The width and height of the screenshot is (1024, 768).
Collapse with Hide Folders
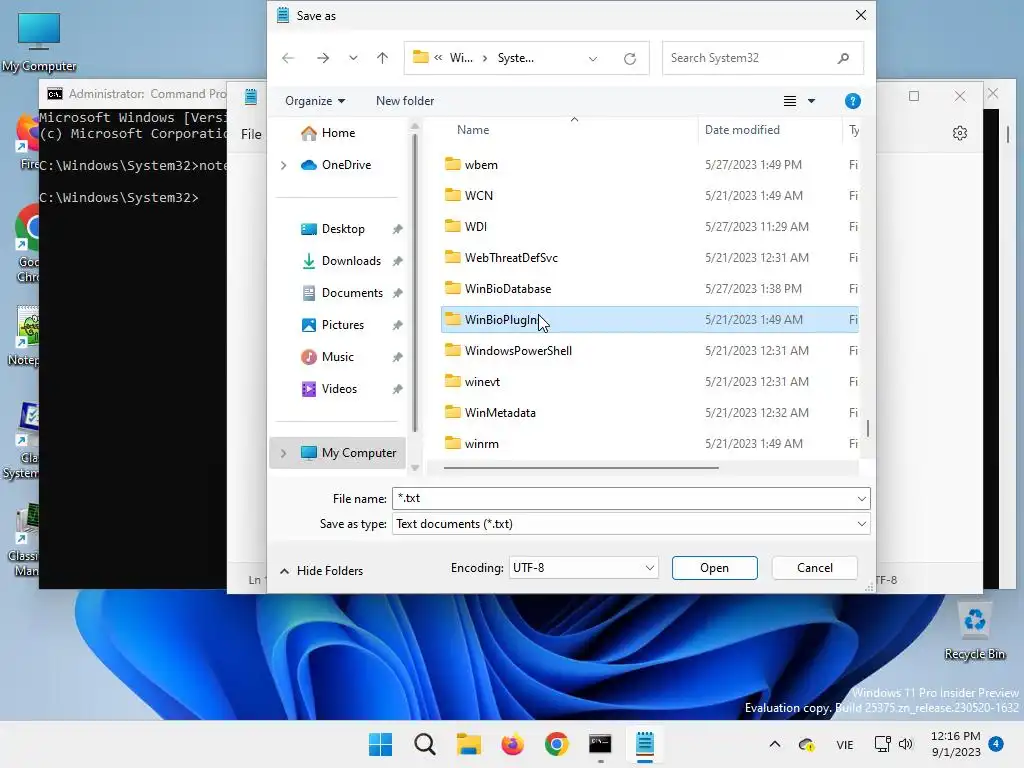click(321, 571)
